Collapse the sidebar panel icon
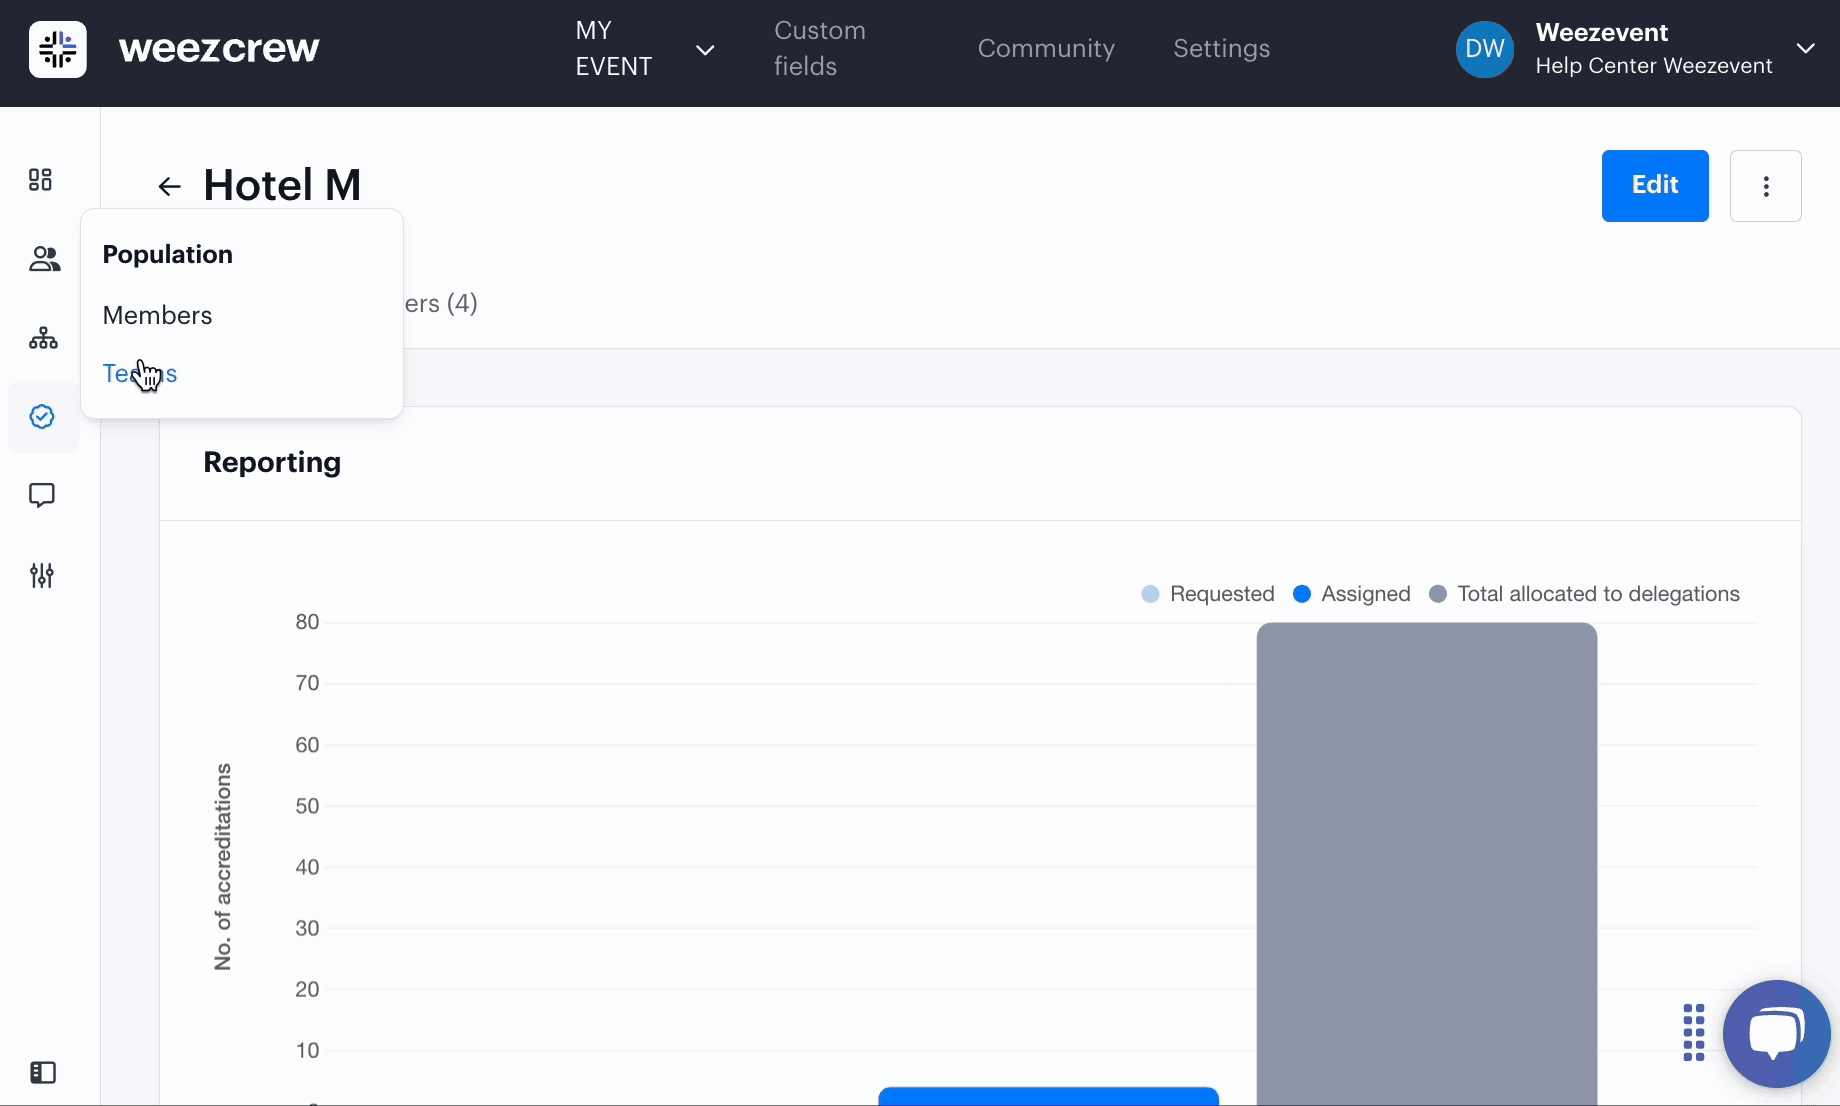 click(43, 1073)
